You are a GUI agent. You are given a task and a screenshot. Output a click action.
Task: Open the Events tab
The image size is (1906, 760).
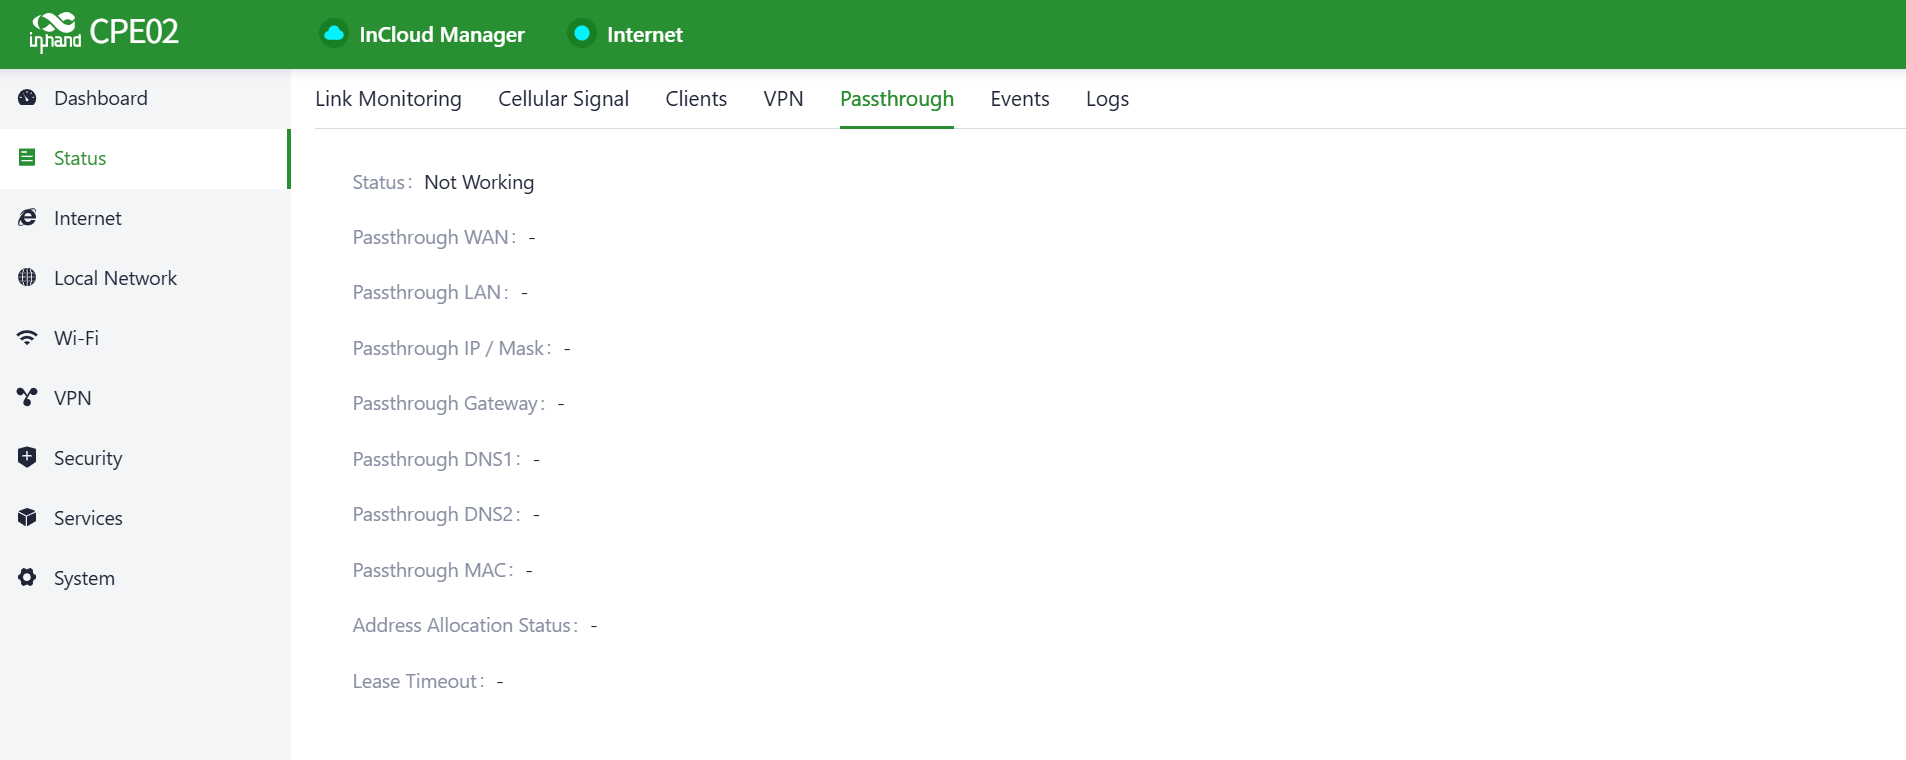click(x=1019, y=99)
